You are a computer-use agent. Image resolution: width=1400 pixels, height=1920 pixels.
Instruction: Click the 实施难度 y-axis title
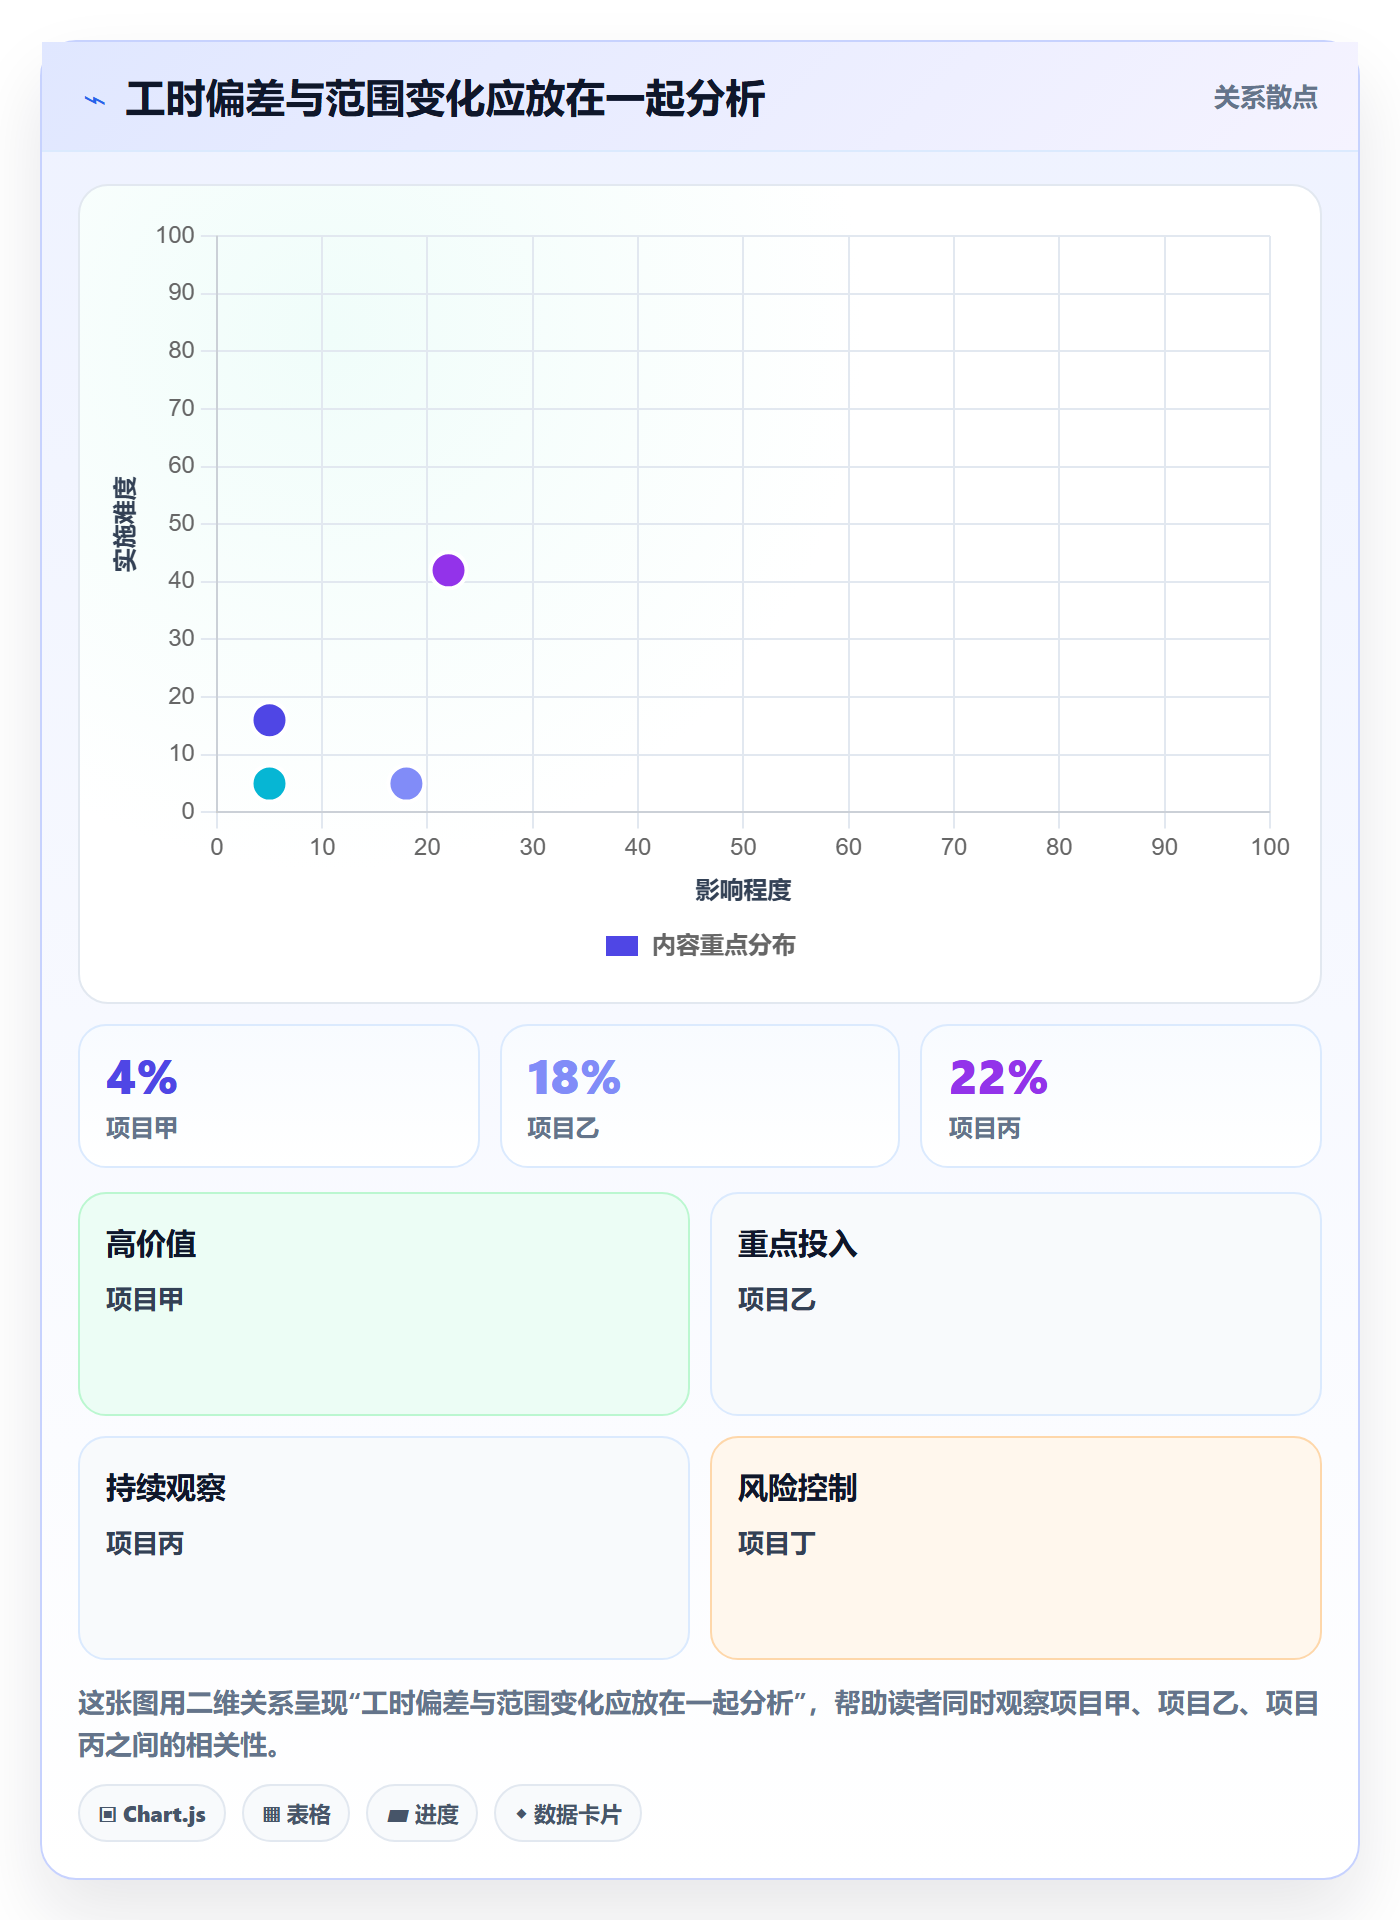click(125, 524)
